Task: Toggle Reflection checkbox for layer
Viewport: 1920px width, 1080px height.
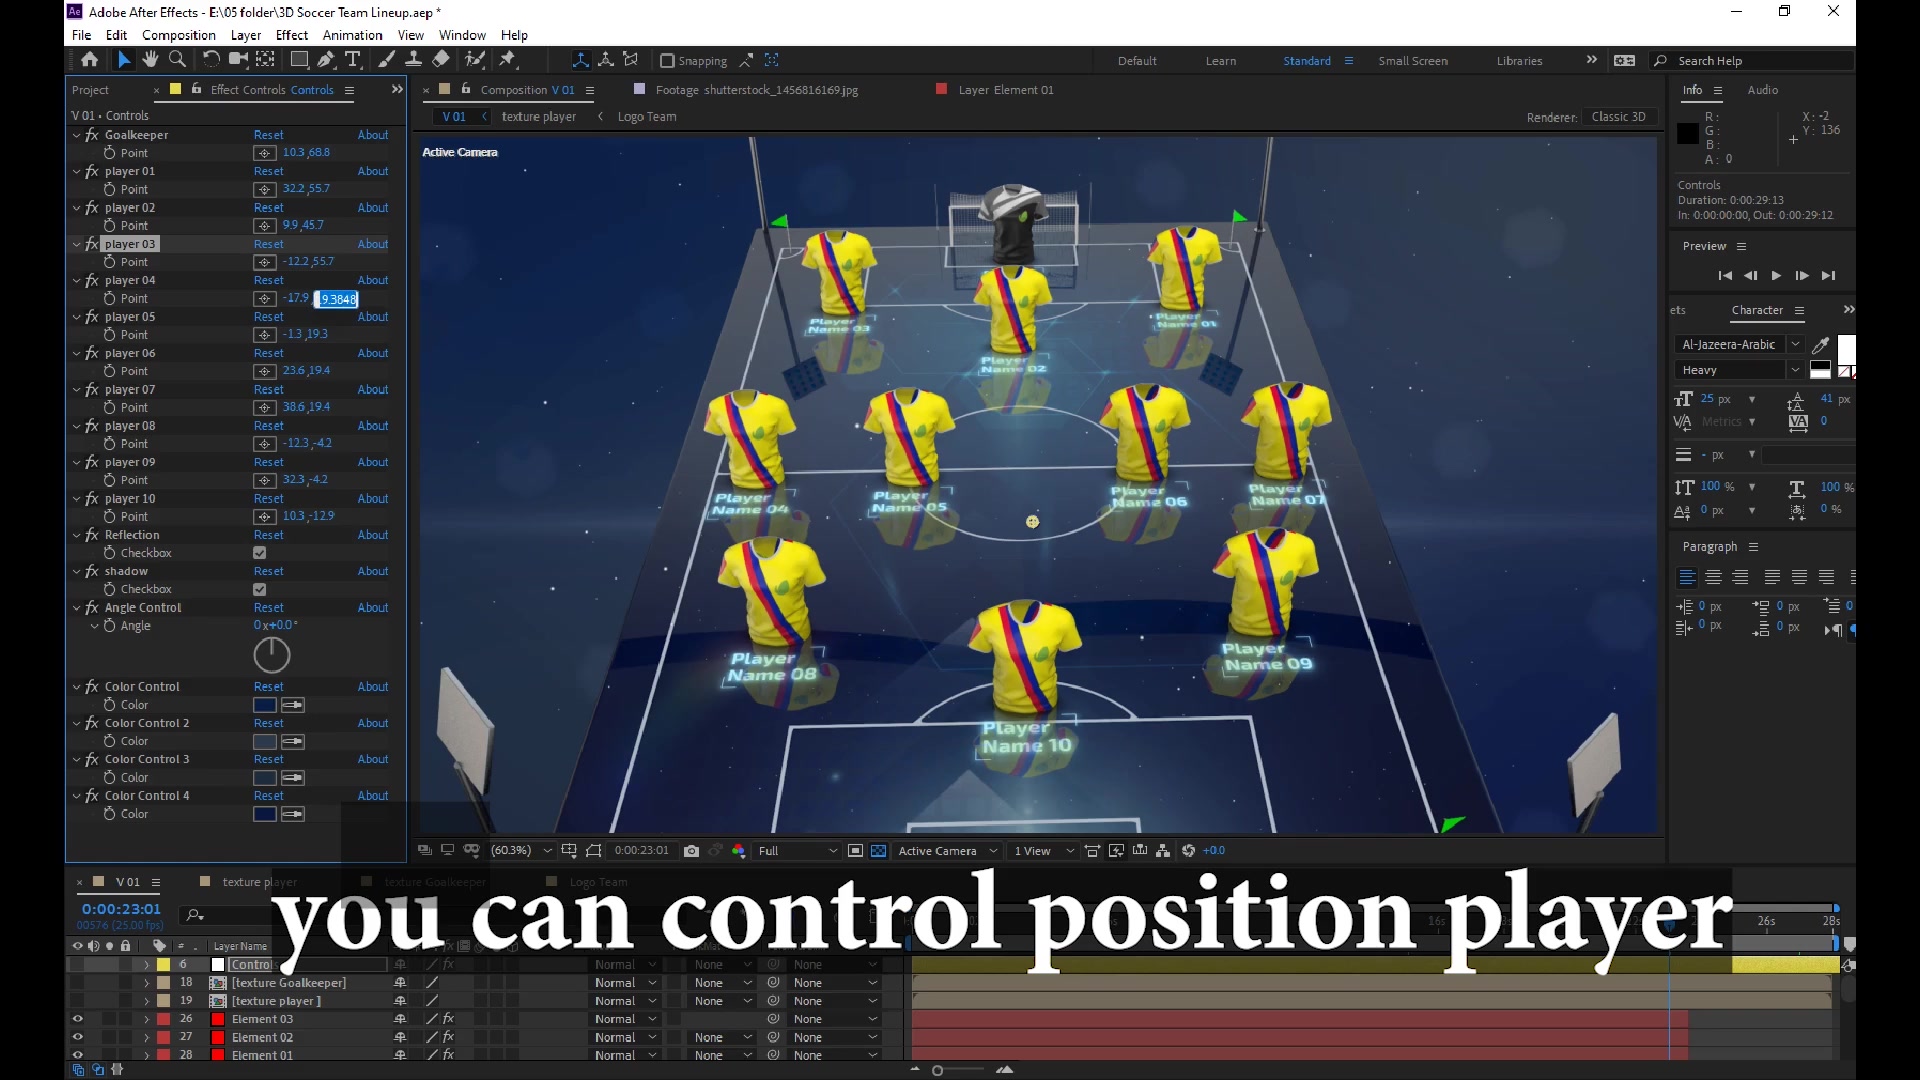Action: (258, 553)
